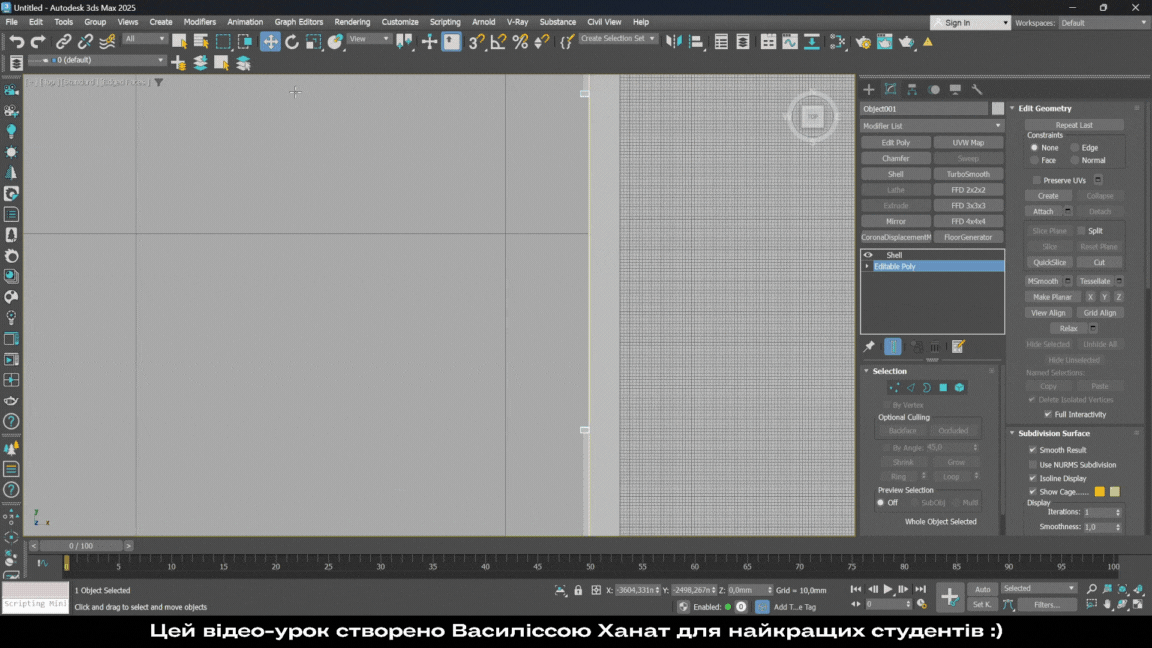Open the Create panel plus tab

coord(869,90)
